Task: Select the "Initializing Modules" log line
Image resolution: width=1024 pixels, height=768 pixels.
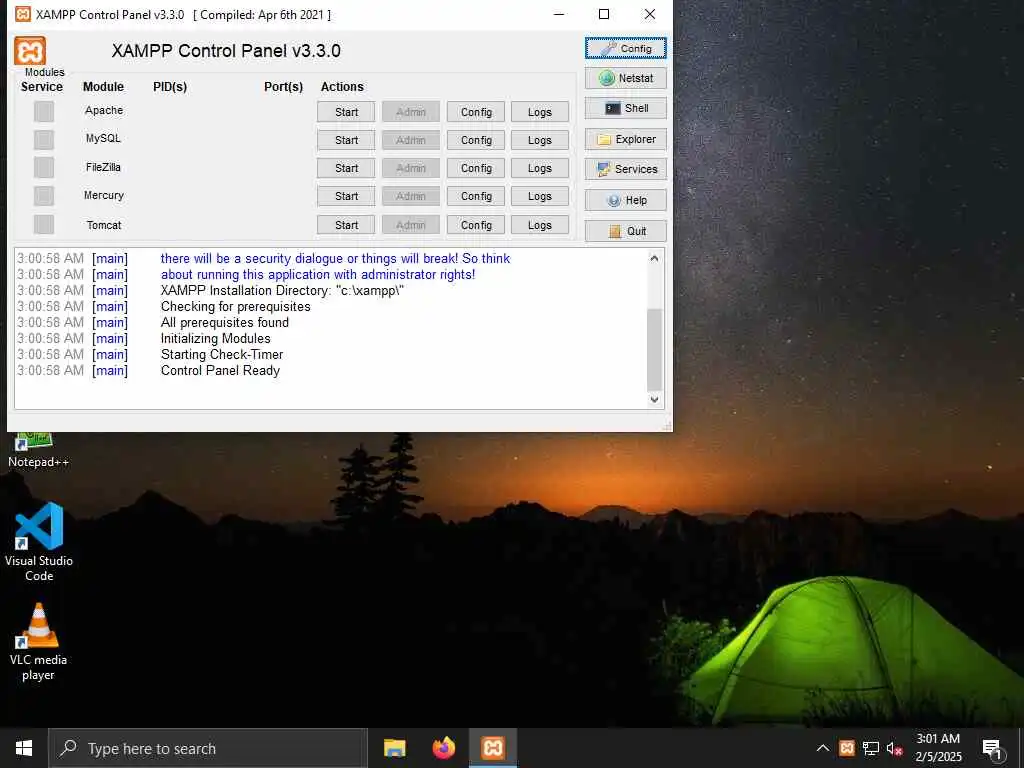Action: tap(216, 338)
